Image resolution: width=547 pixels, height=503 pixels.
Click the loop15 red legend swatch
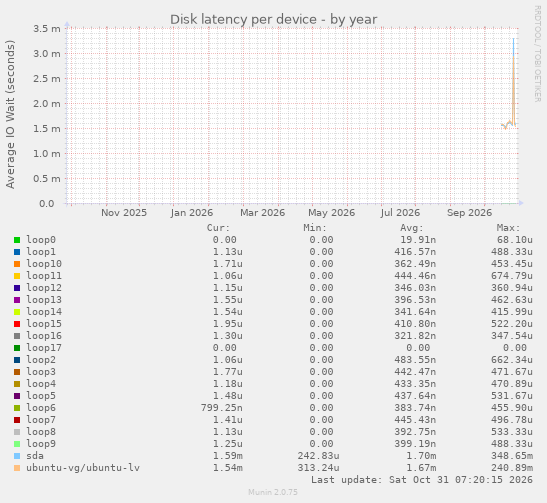[x=17, y=324]
